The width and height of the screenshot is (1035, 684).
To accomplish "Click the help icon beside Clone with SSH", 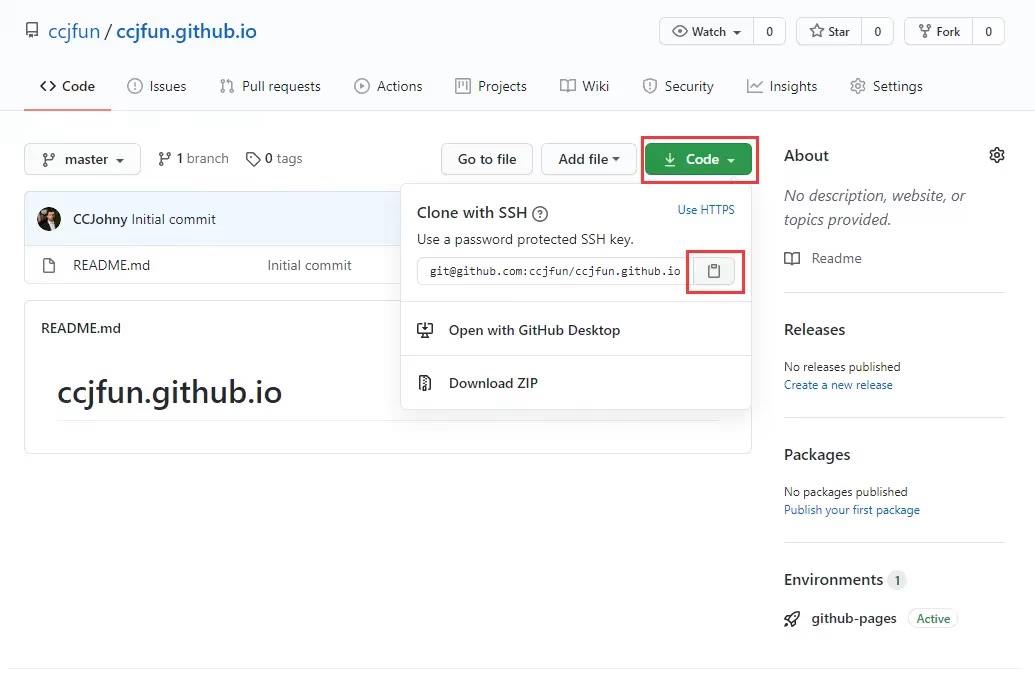I will [540, 213].
